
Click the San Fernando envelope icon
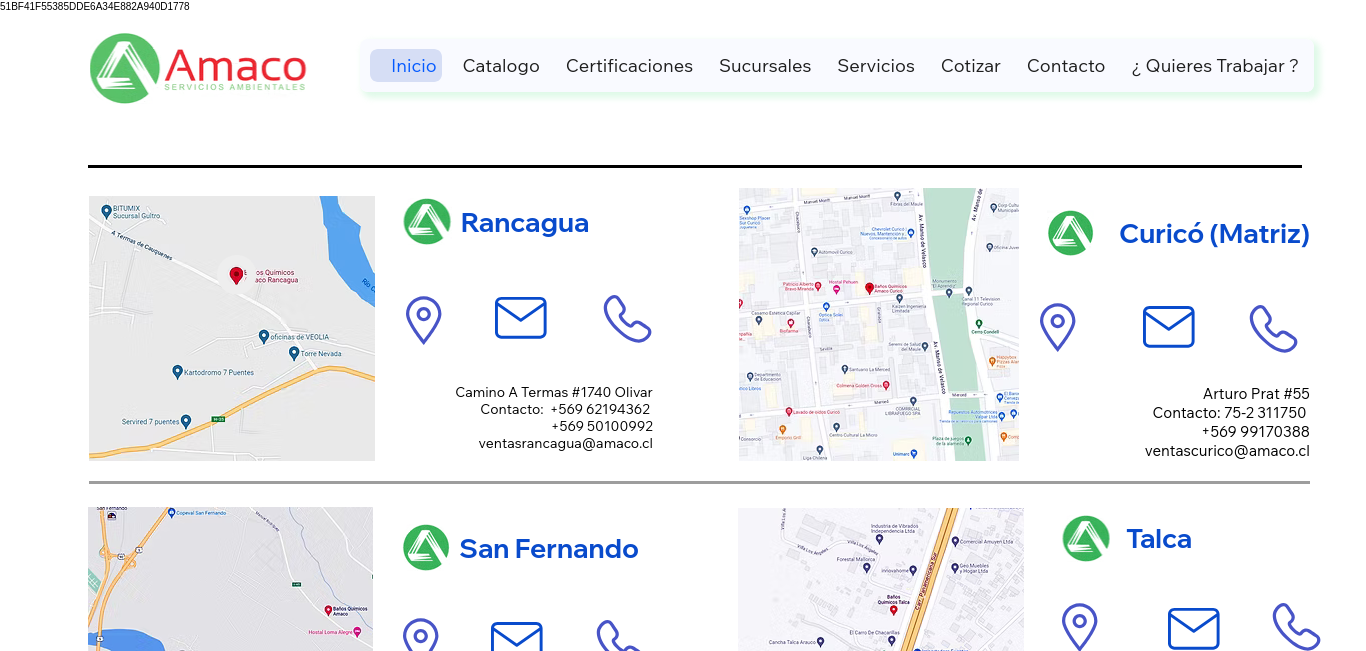pos(517,636)
